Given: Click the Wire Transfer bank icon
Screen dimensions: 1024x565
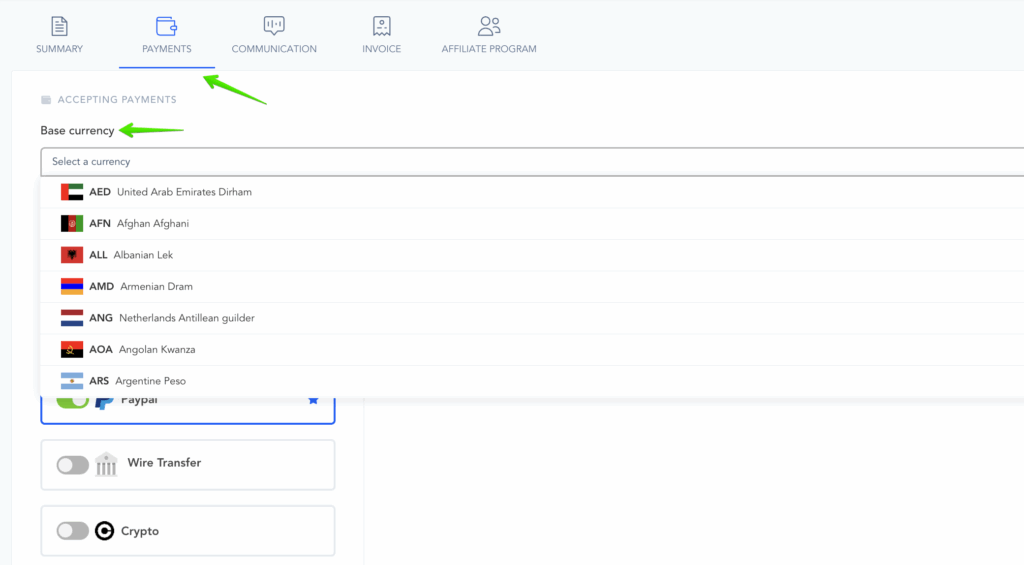Looking at the screenshot, I should 106,464.
